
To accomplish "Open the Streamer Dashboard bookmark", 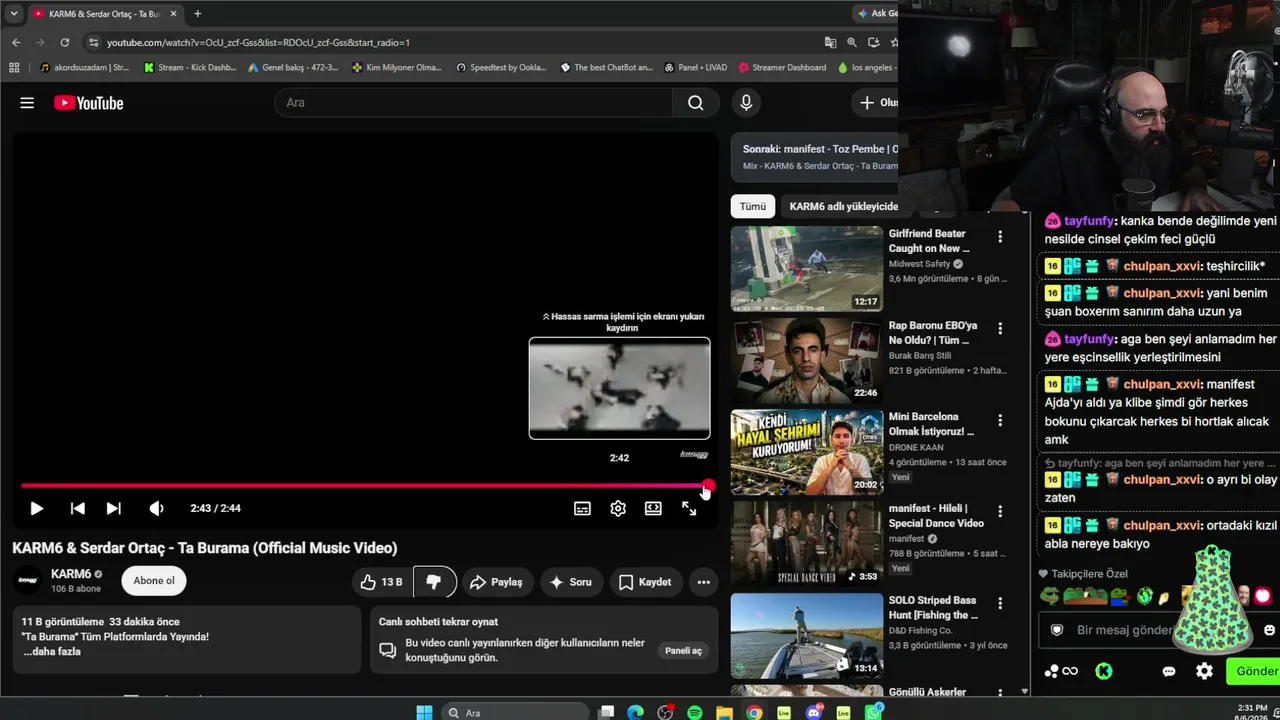I will [x=782, y=68].
